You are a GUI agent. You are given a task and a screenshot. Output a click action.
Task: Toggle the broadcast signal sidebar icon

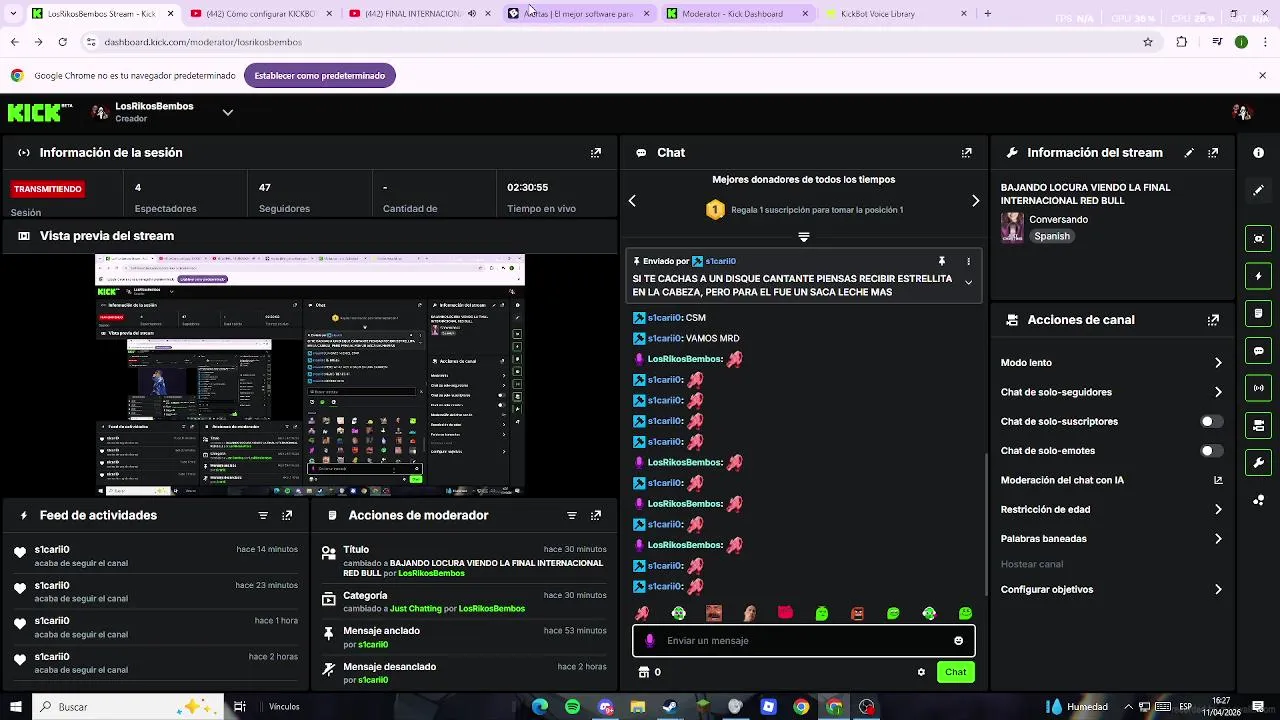[x=1258, y=388]
